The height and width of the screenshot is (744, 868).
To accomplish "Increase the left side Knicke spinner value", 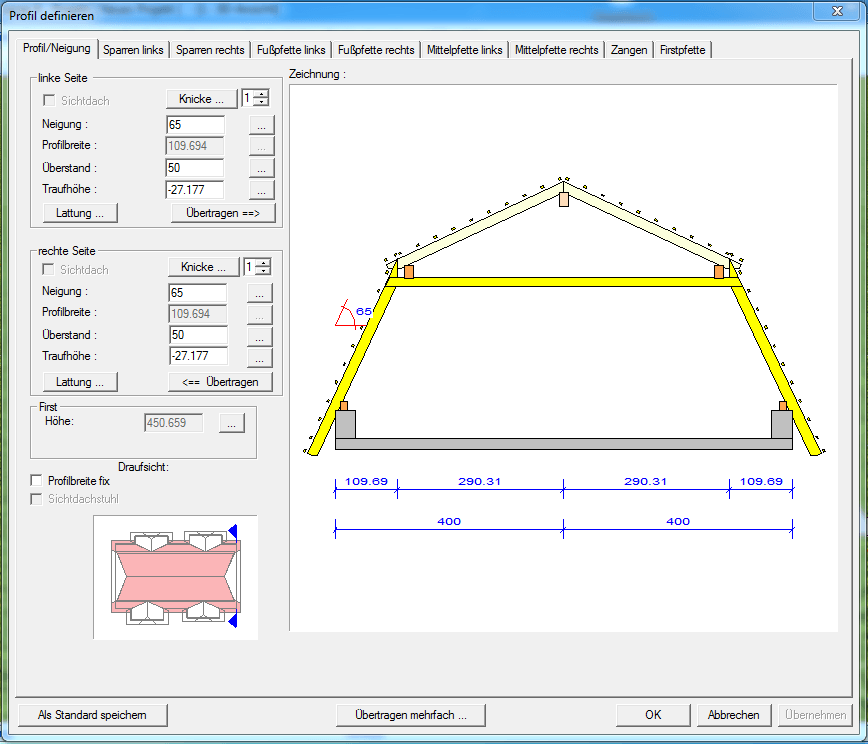I will pyautogui.click(x=262, y=94).
